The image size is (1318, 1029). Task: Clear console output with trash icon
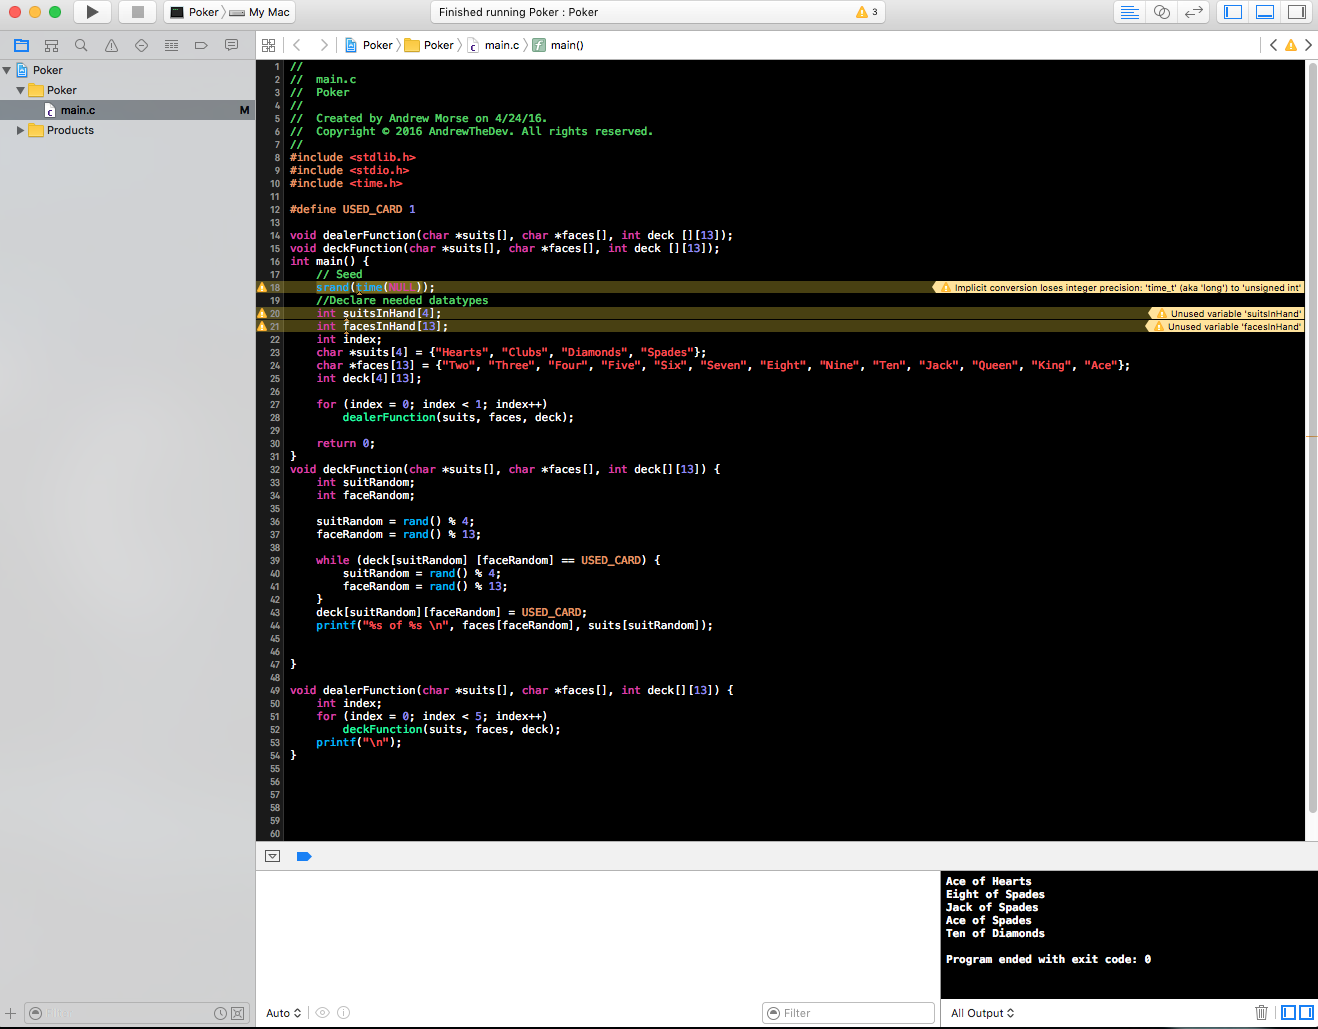coord(1261,1013)
